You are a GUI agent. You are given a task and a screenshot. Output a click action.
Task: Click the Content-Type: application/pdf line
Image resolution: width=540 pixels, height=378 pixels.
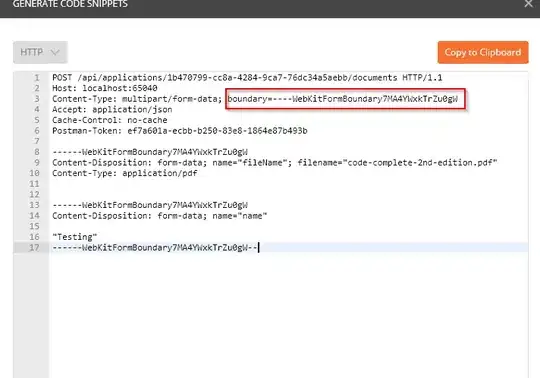point(125,173)
